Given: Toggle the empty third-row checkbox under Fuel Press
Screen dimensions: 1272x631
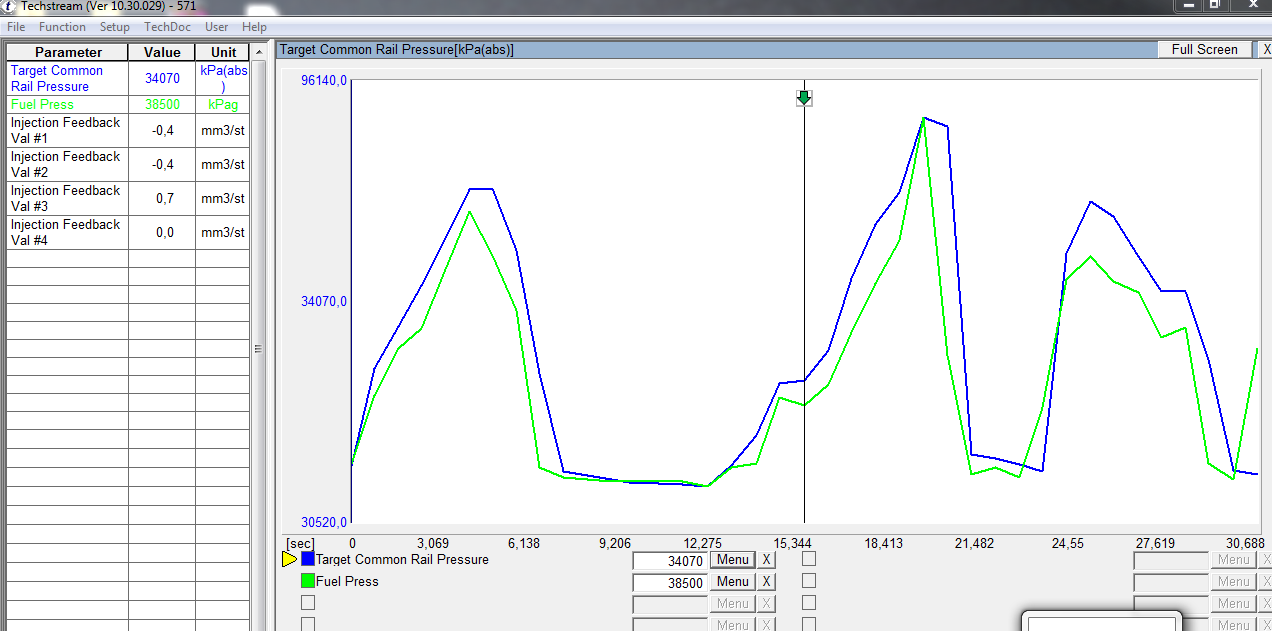Looking at the screenshot, I should pyautogui.click(x=308, y=603).
